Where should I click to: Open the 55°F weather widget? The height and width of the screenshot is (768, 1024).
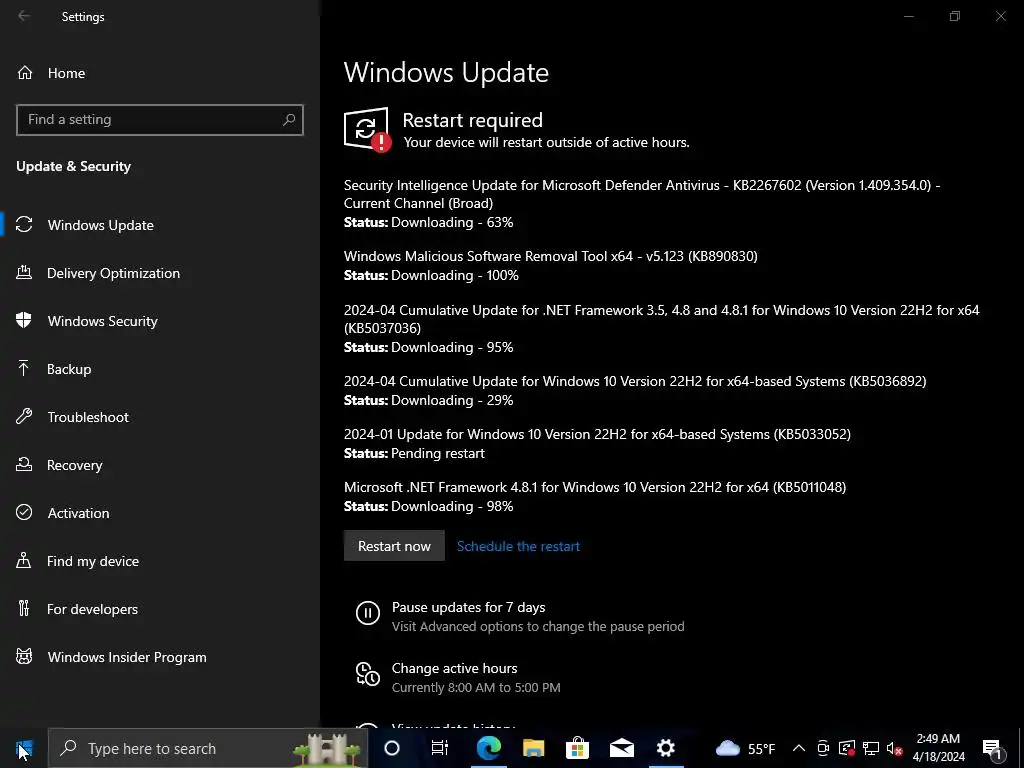746,748
